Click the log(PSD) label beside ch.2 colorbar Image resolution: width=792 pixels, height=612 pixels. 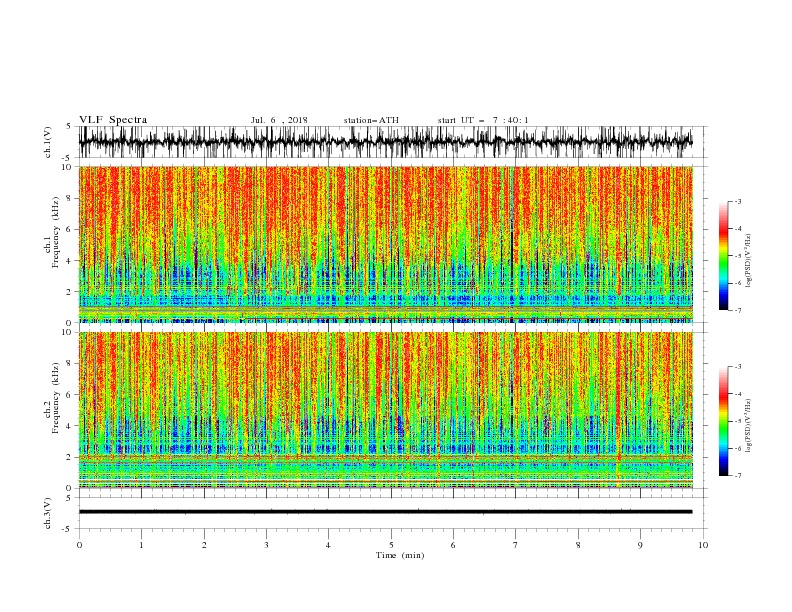pyautogui.click(x=749, y=426)
